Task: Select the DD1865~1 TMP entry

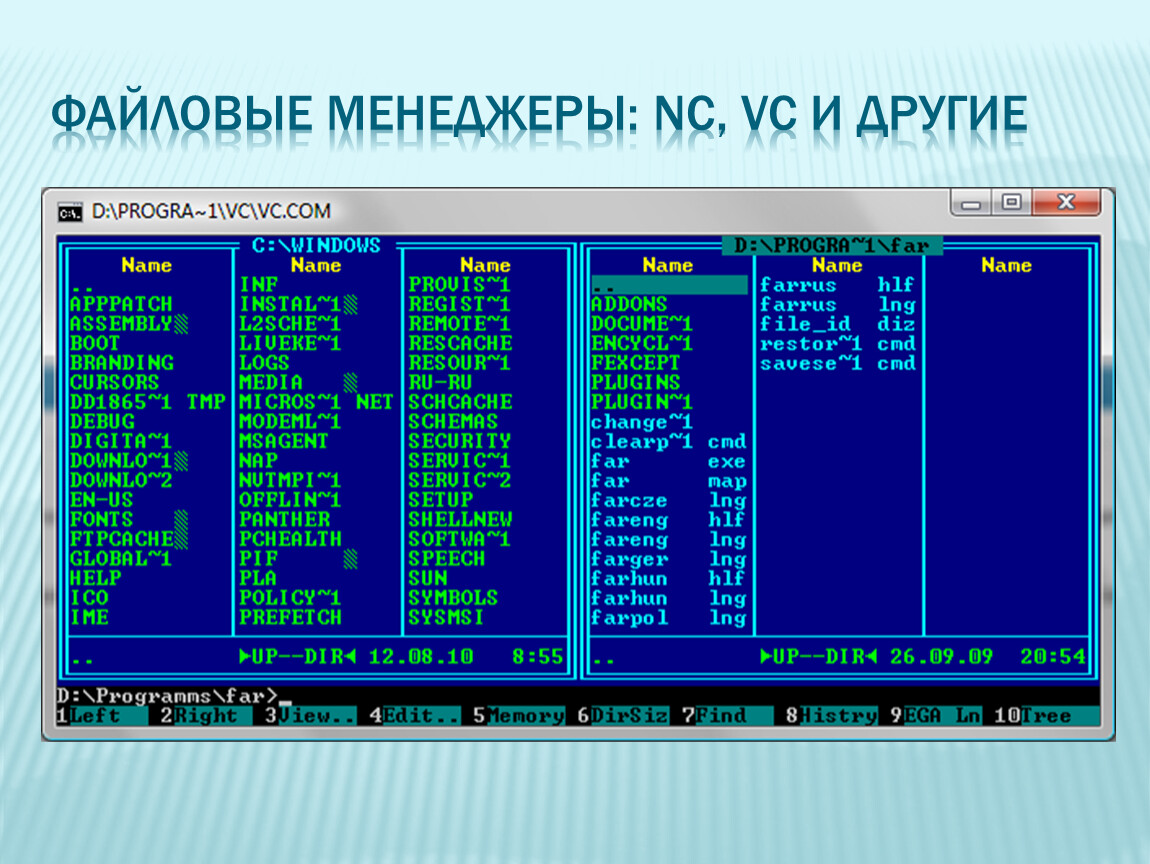Action: tap(147, 402)
